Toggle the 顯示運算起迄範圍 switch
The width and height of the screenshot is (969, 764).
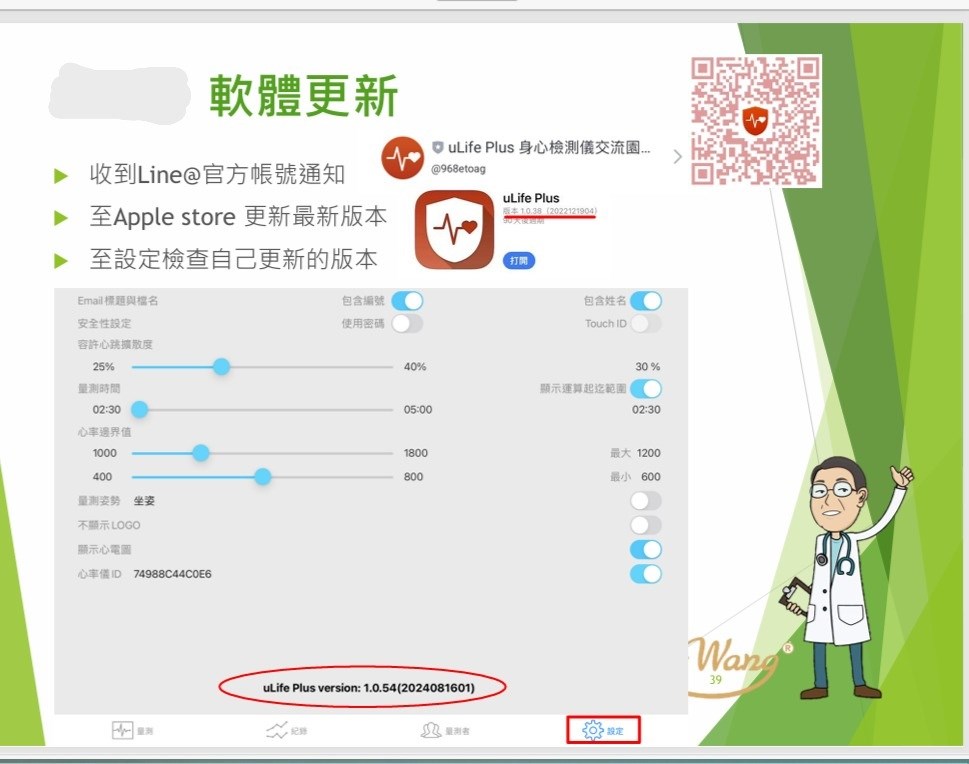click(x=646, y=389)
